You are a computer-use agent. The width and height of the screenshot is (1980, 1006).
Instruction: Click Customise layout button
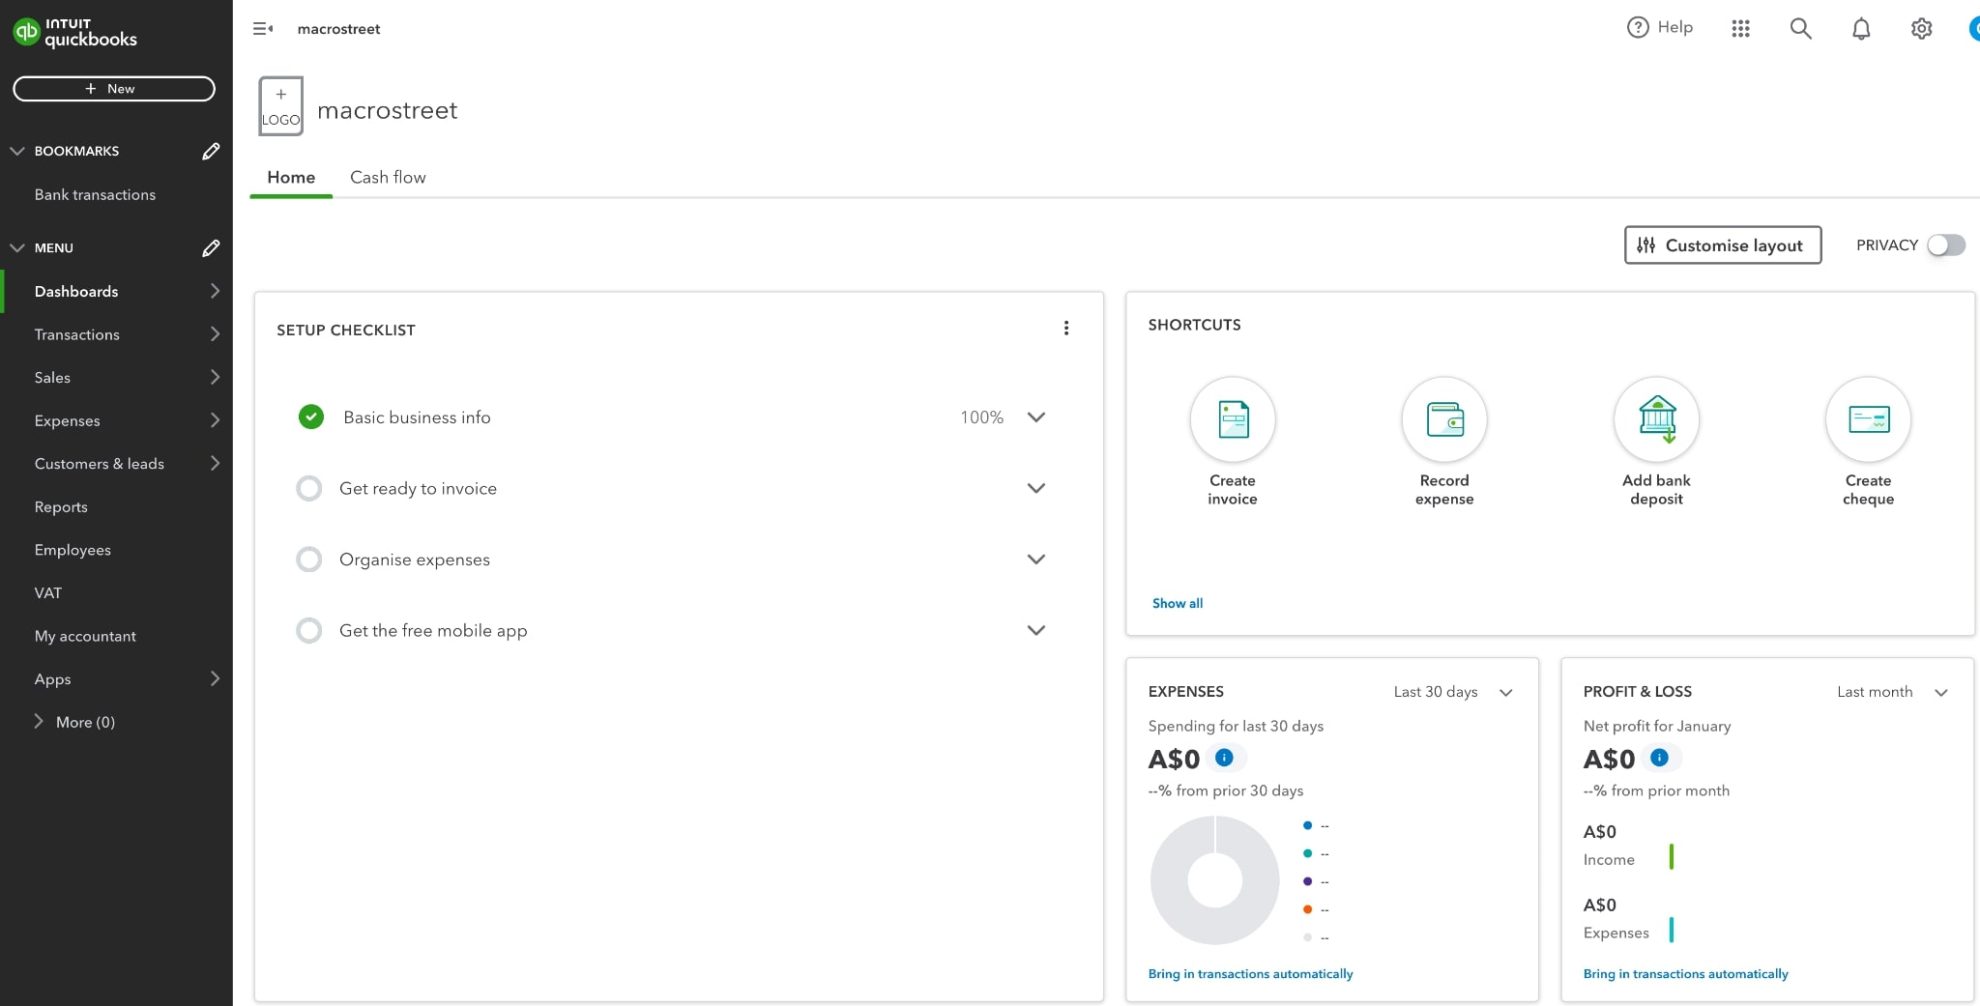[1722, 245]
